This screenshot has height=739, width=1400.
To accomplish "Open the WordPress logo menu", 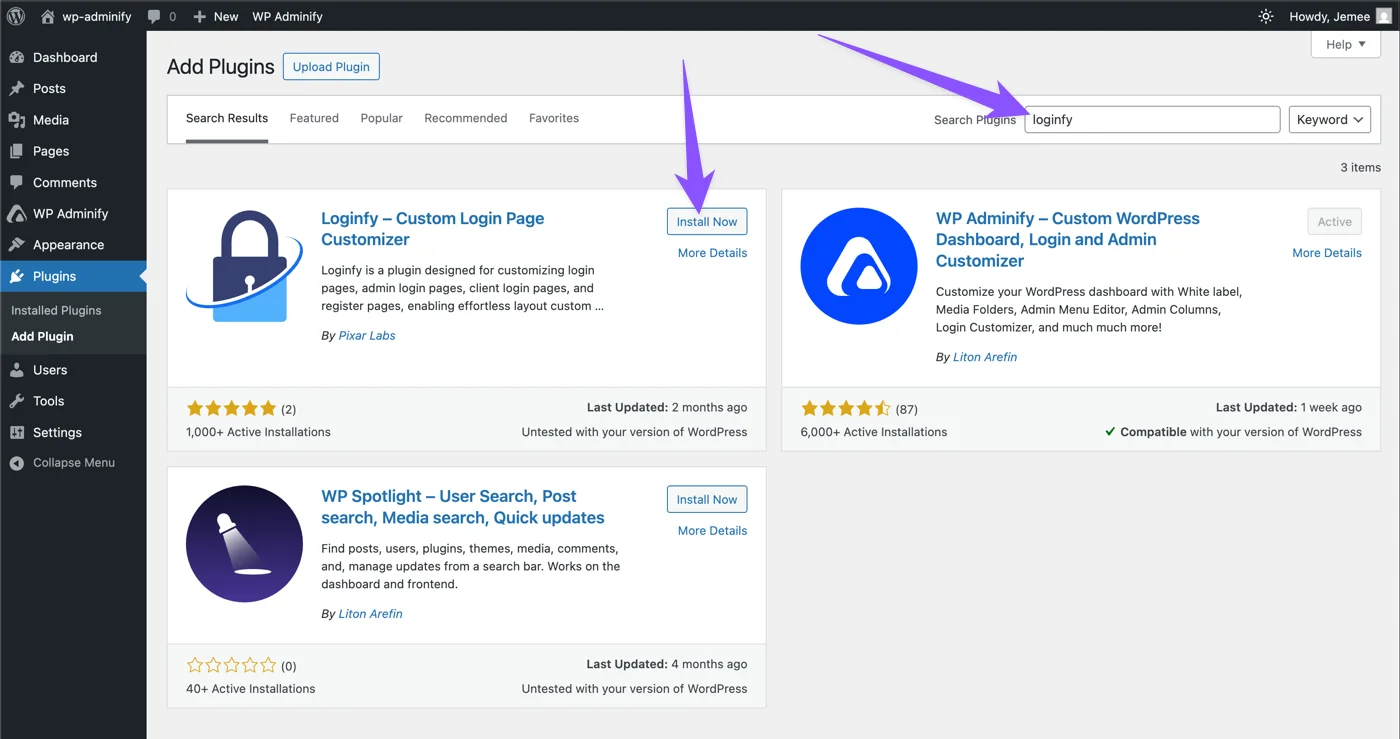I will (15, 16).
